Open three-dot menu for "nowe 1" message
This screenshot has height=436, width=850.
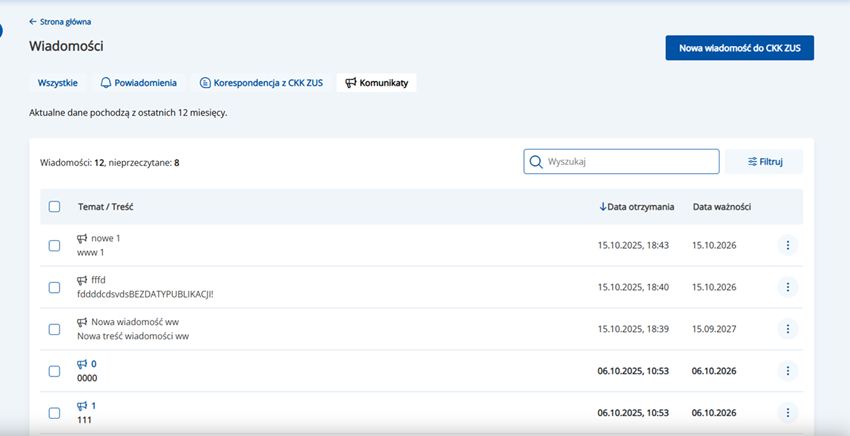(787, 245)
